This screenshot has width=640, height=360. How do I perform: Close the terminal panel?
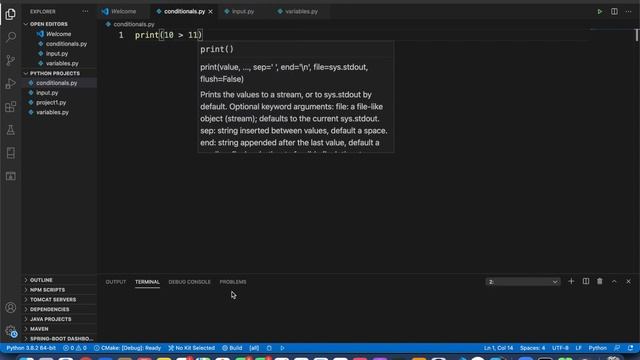(x=628, y=281)
